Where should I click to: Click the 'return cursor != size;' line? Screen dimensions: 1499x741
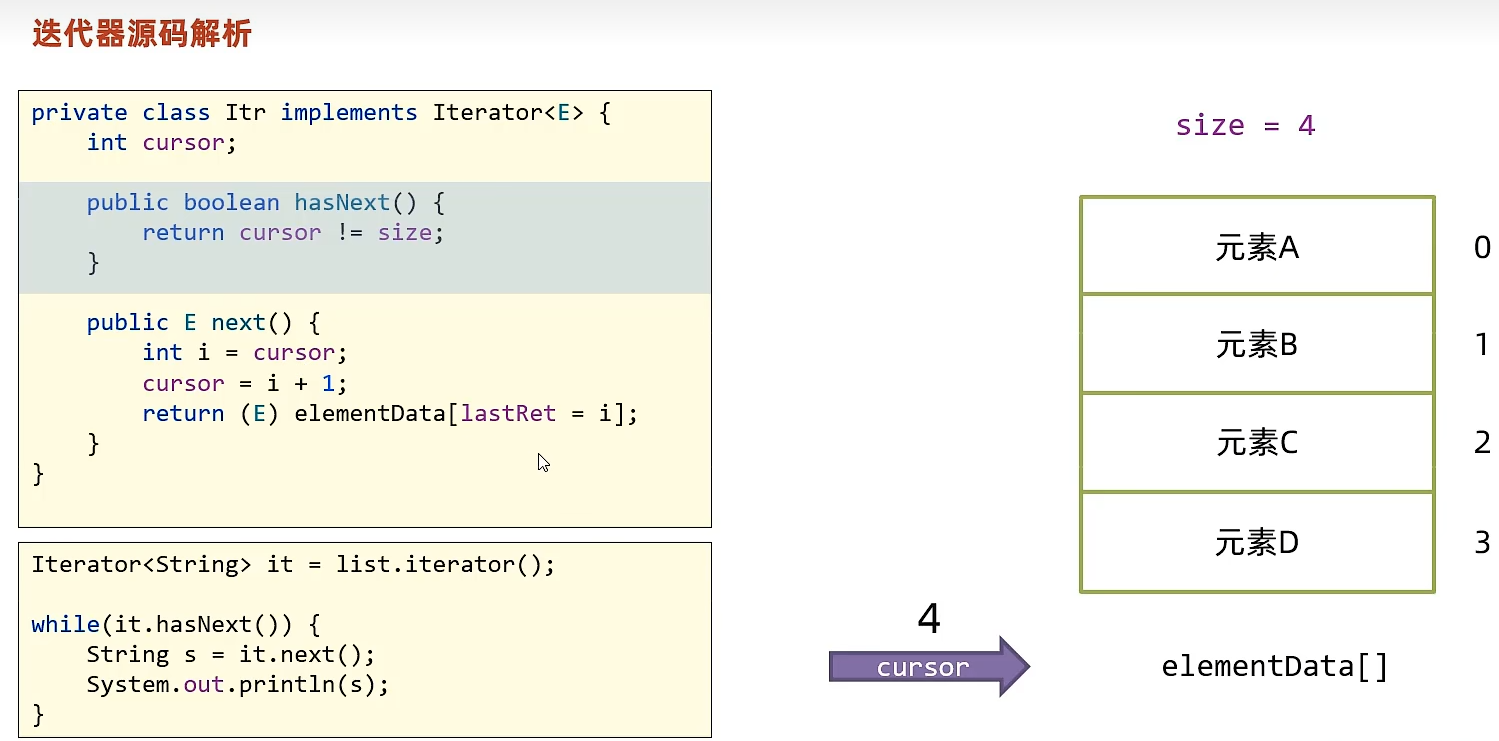pyautogui.click(x=292, y=233)
